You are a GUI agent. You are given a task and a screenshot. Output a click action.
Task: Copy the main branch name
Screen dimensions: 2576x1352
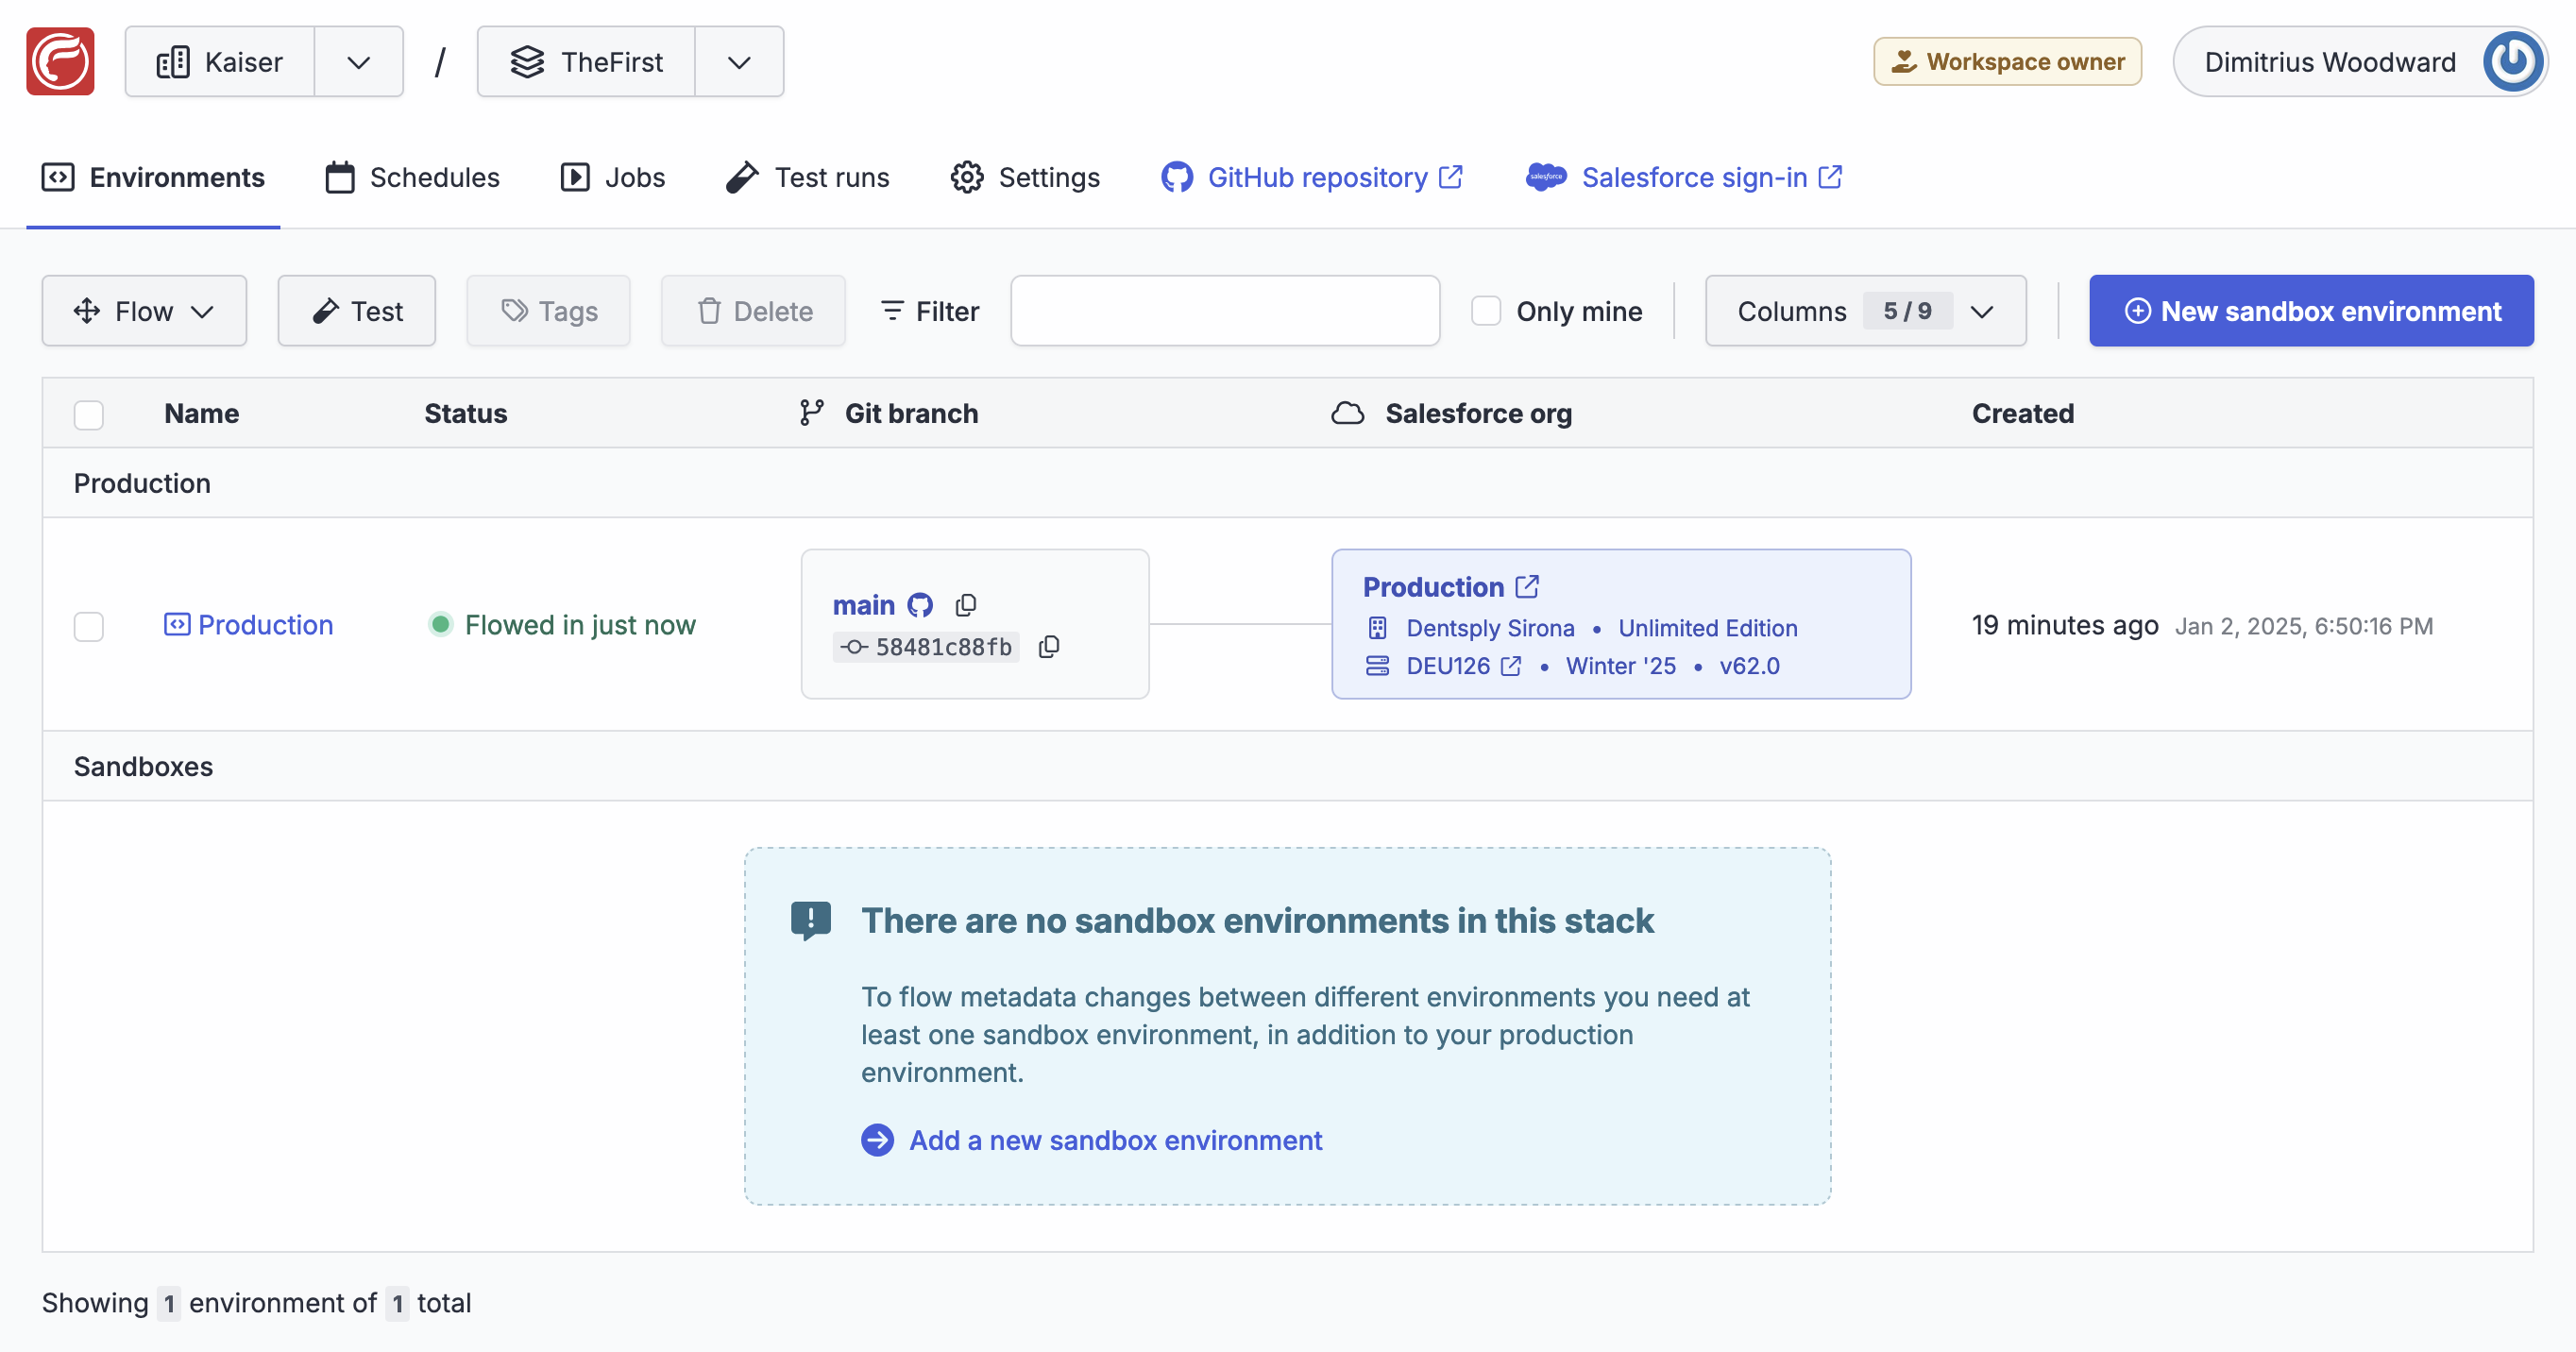click(x=966, y=605)
